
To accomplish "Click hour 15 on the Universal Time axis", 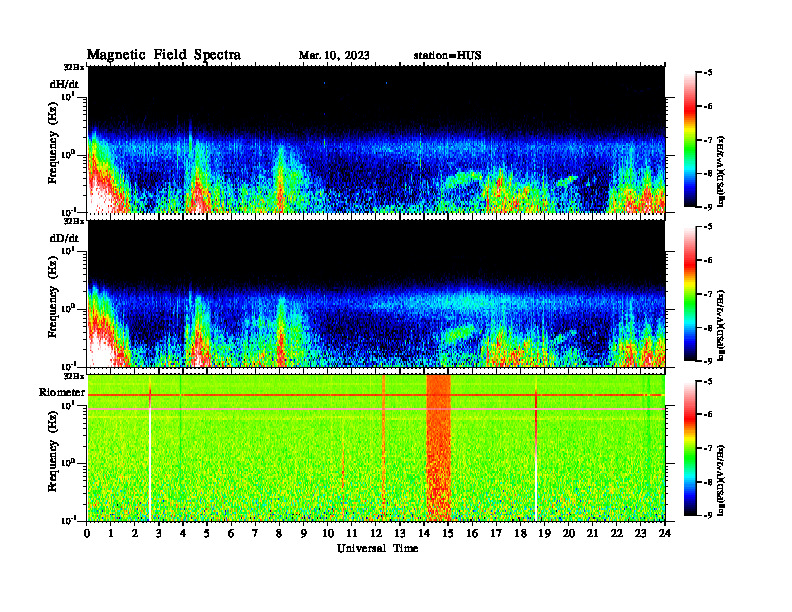I will click(448, 534).
